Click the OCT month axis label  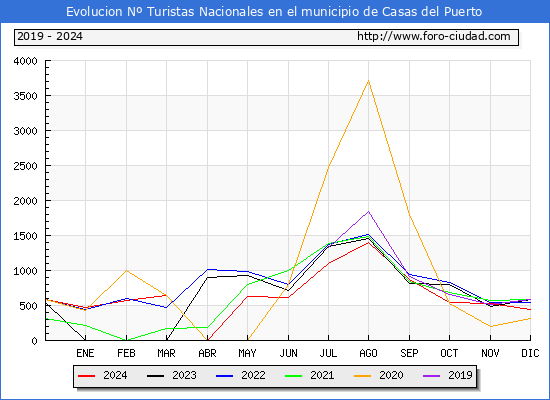[x=449, y=353]
